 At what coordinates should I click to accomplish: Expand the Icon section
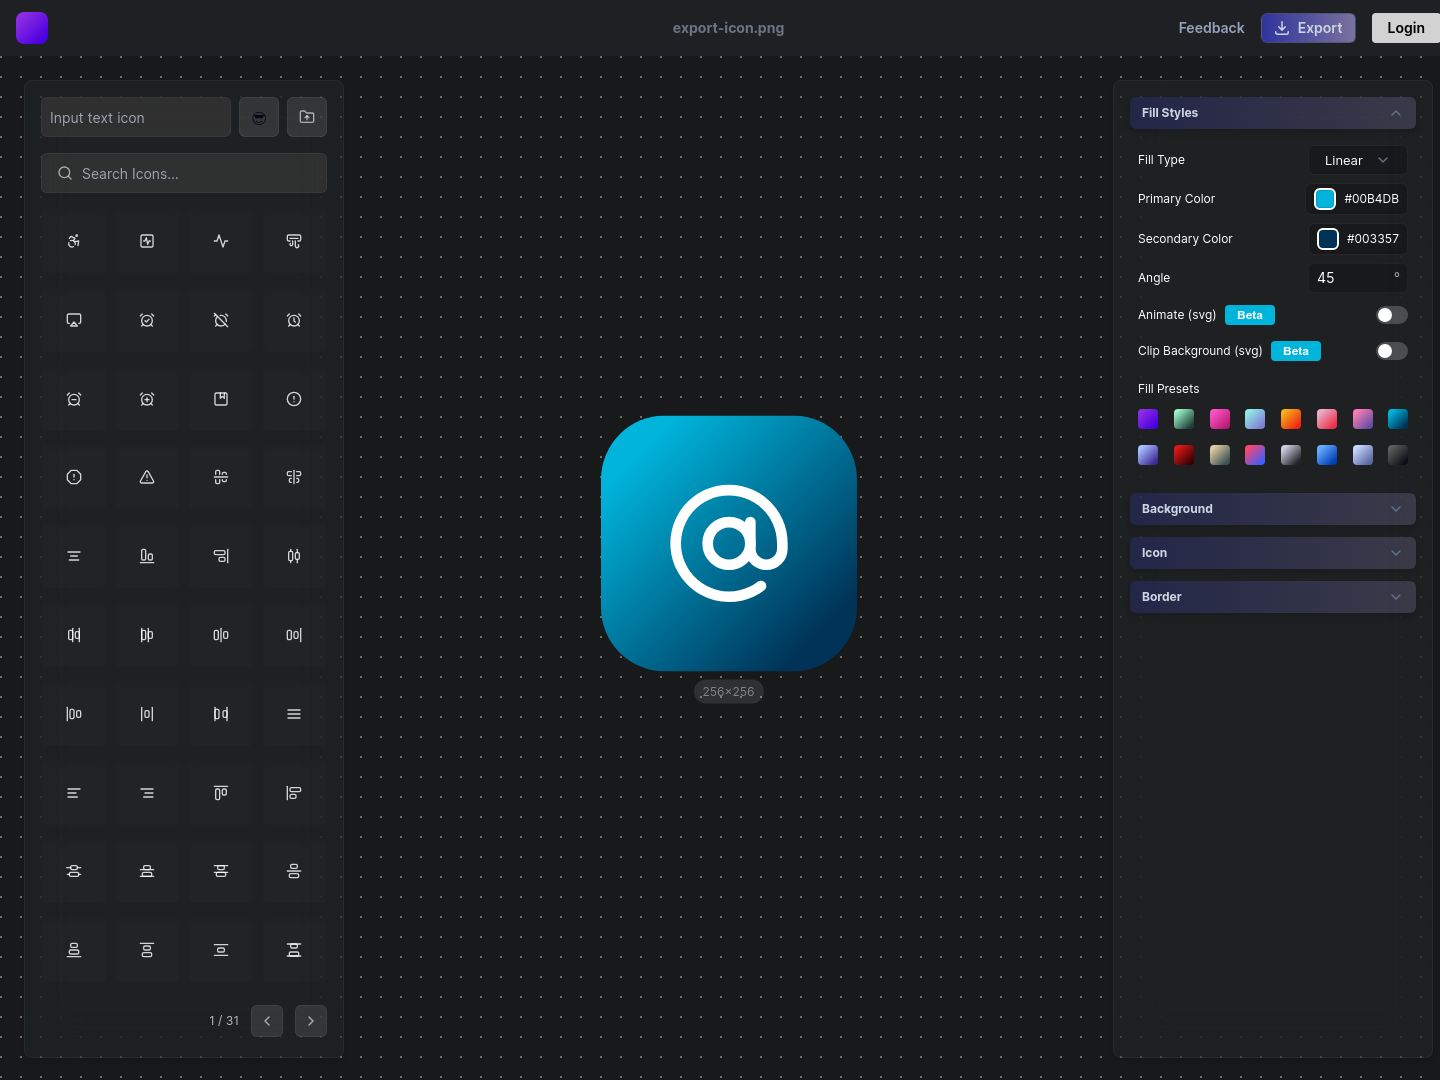pos(1273,553)
